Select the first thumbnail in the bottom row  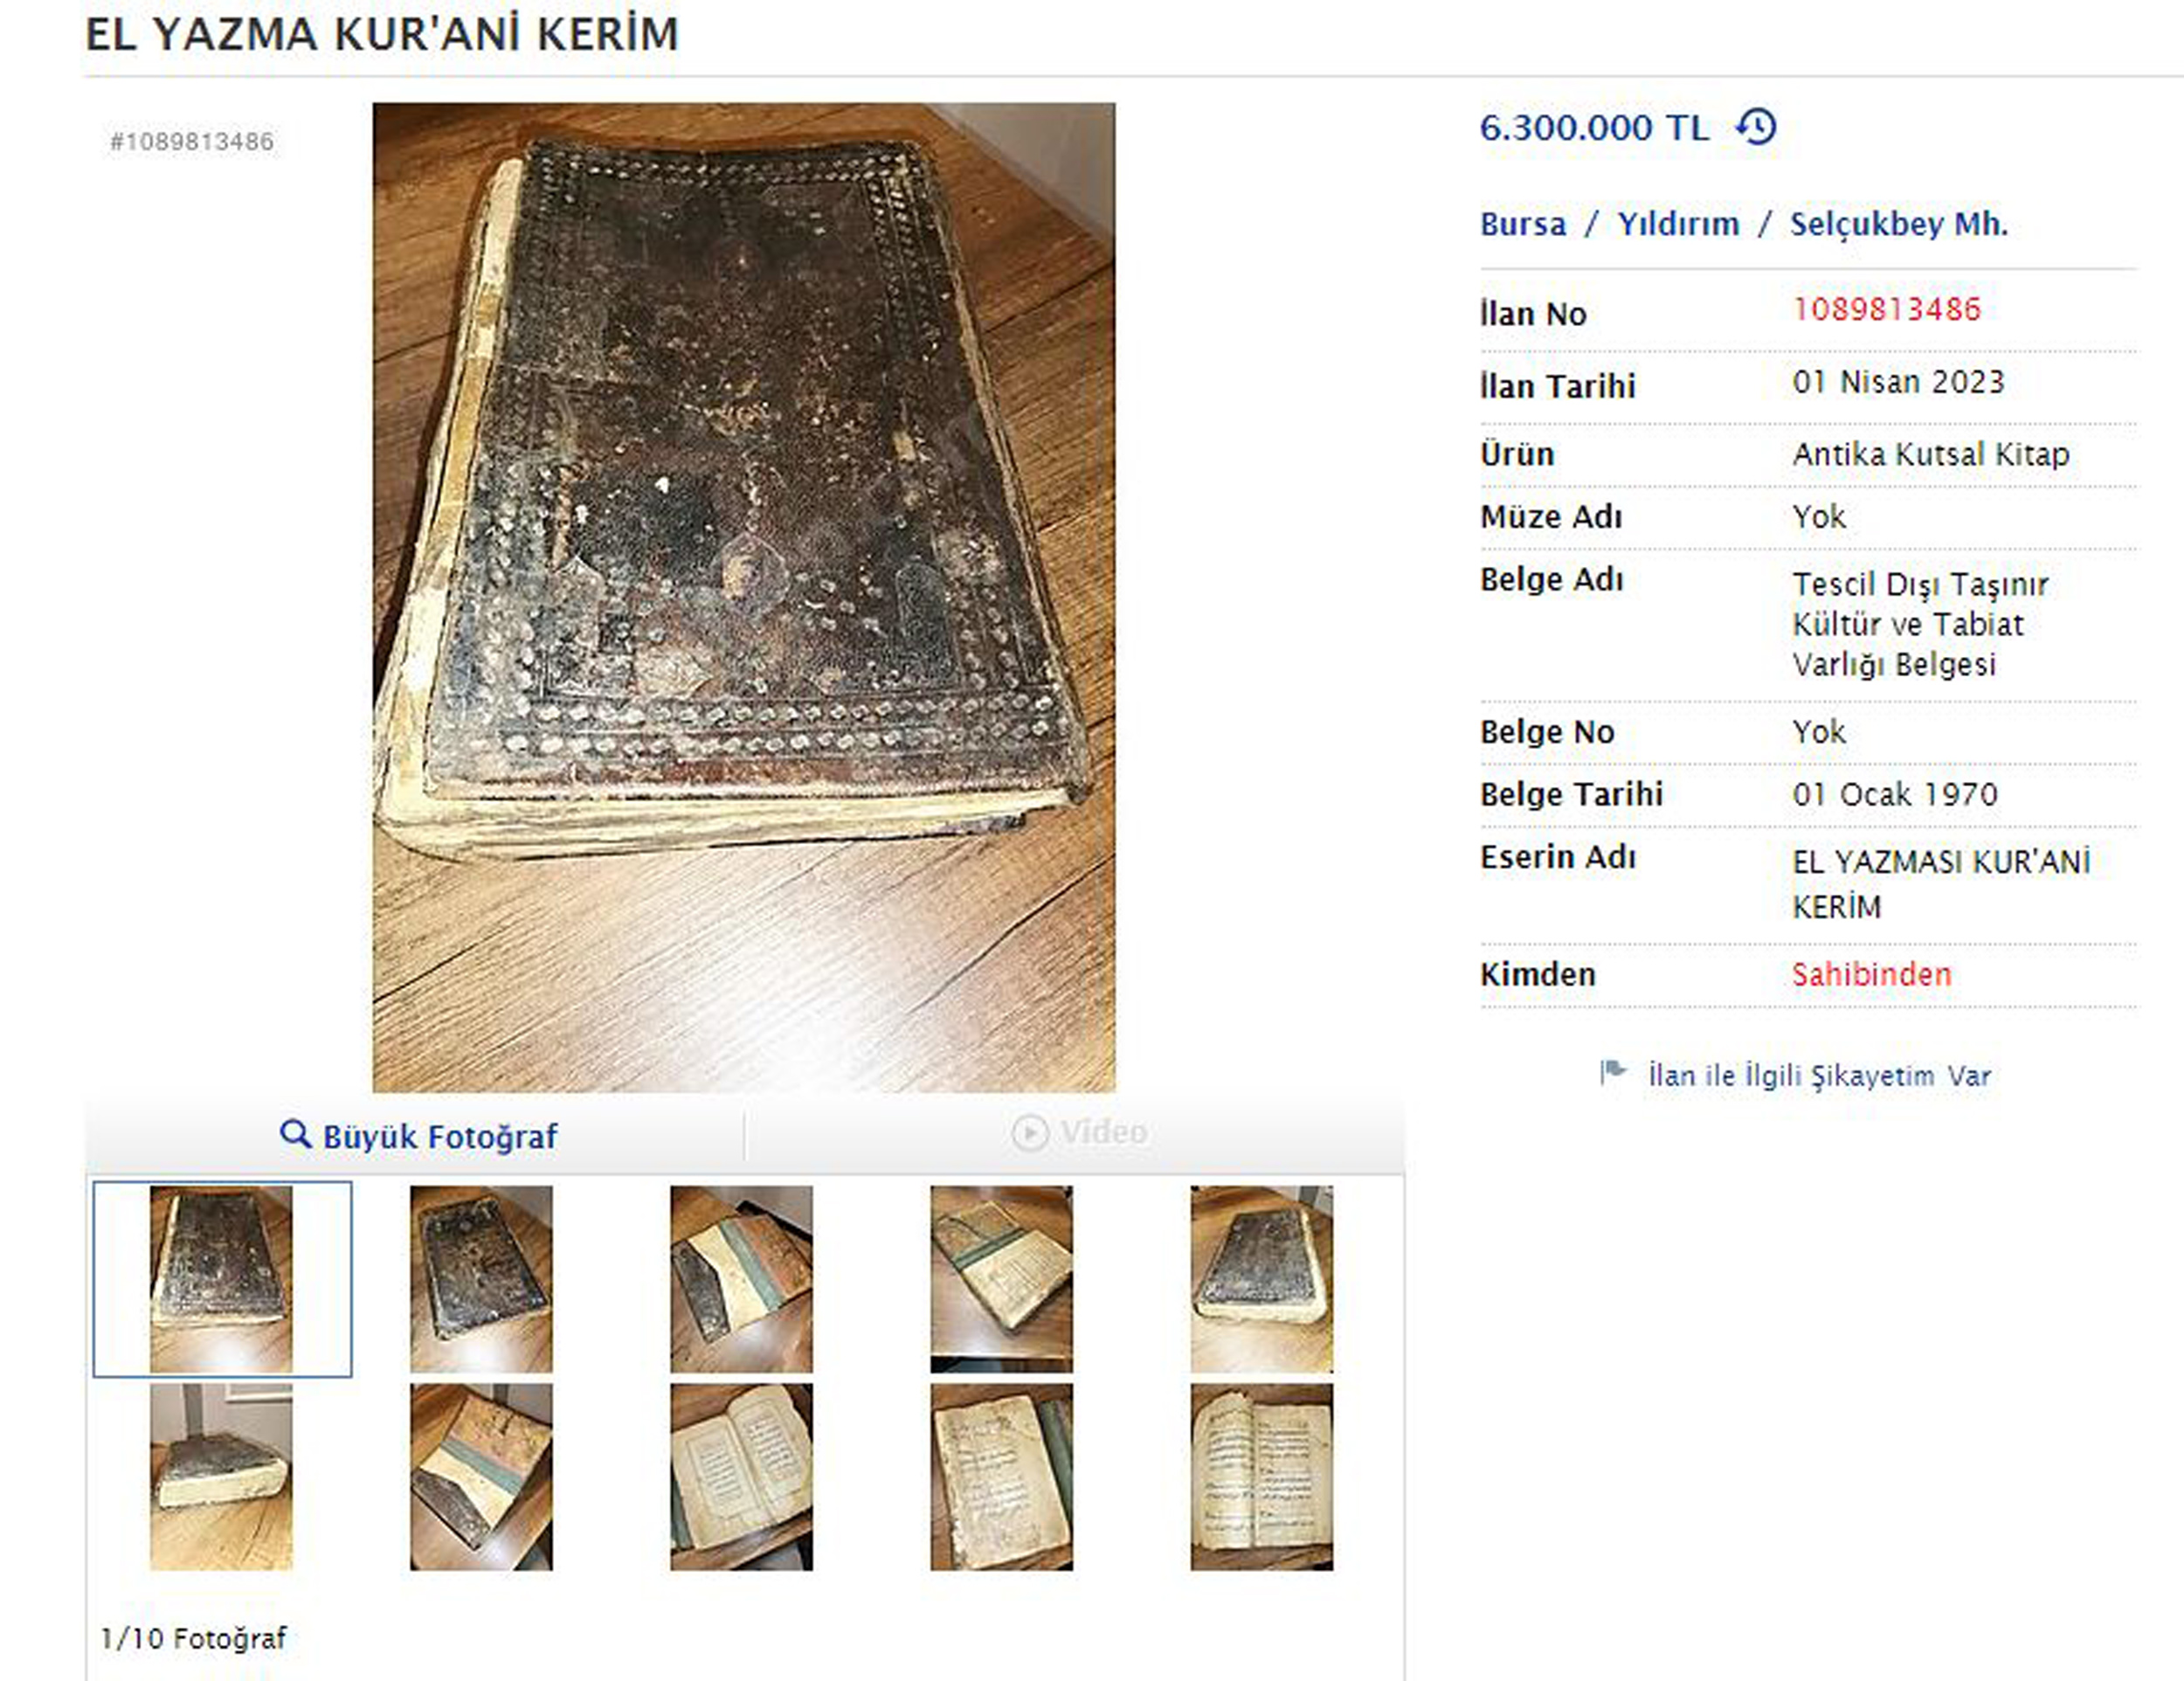(221, 1477)
